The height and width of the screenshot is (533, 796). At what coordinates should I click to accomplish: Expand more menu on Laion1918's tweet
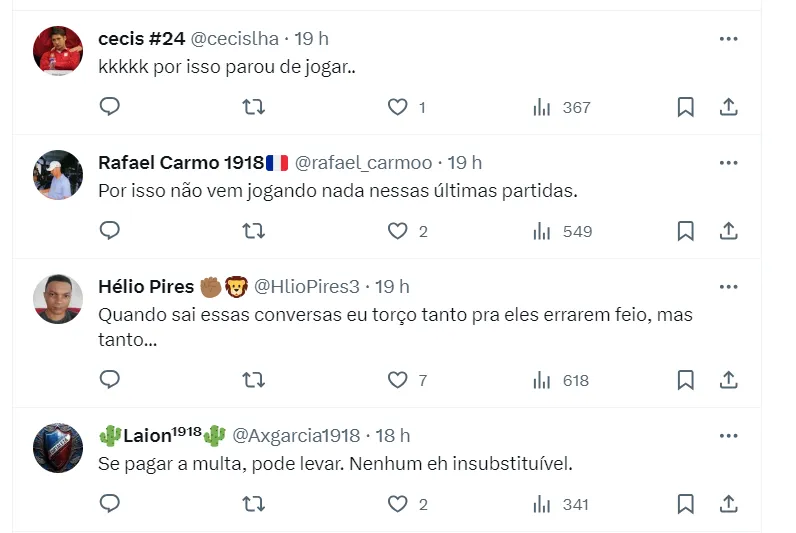click(729, 436)
